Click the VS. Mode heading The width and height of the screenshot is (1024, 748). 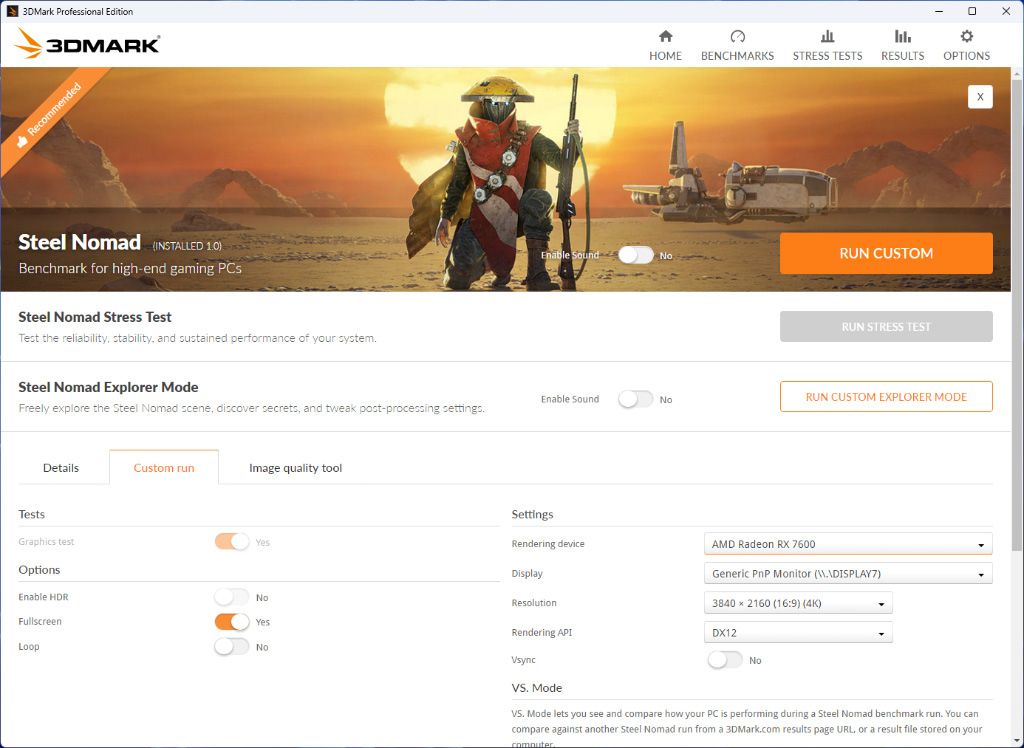(537, 688)
